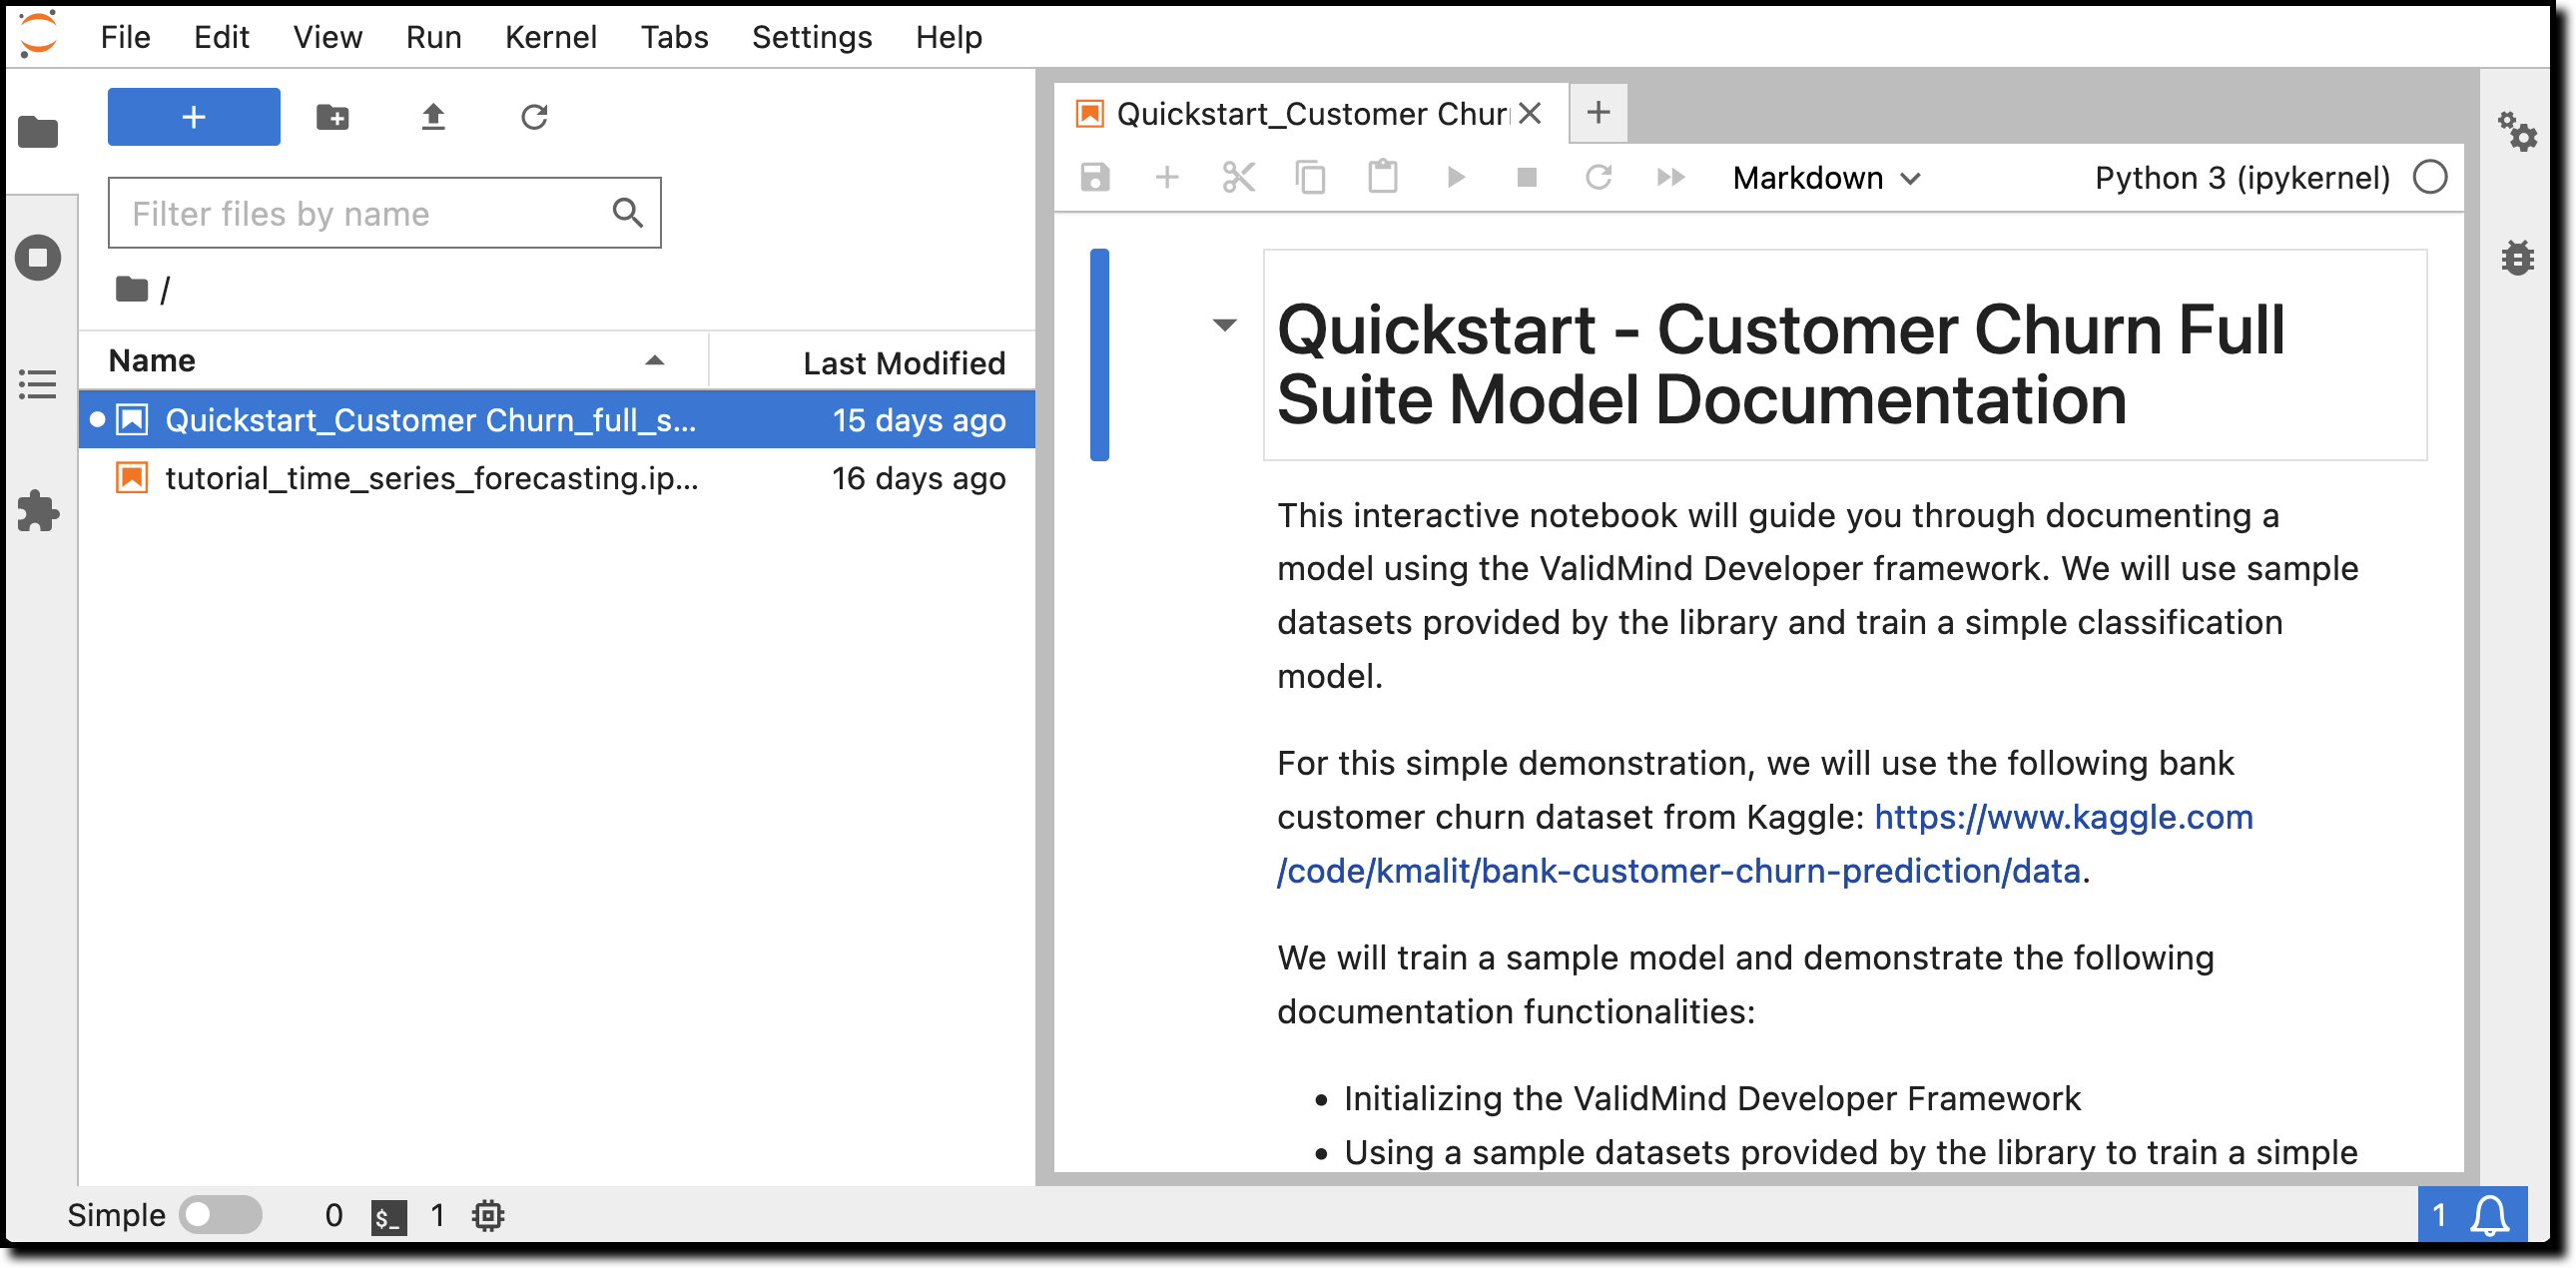Viewport: 2576px width, 1268px height.
Task: Open the File menu
Action: (125, 37)
